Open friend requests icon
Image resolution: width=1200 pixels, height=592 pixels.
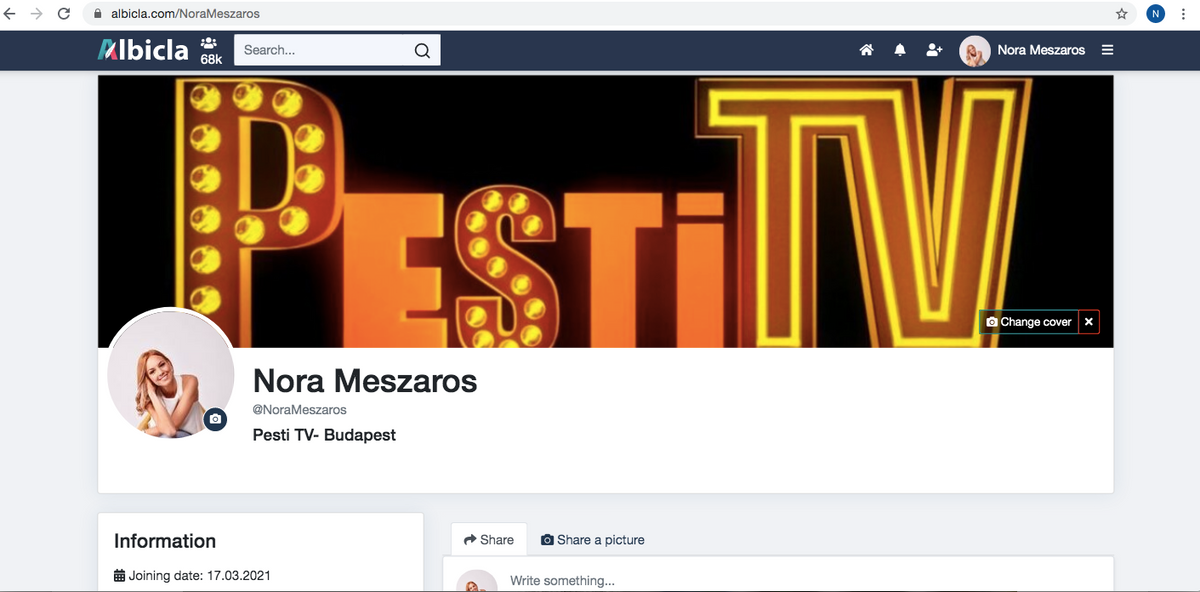click(934, 50)
